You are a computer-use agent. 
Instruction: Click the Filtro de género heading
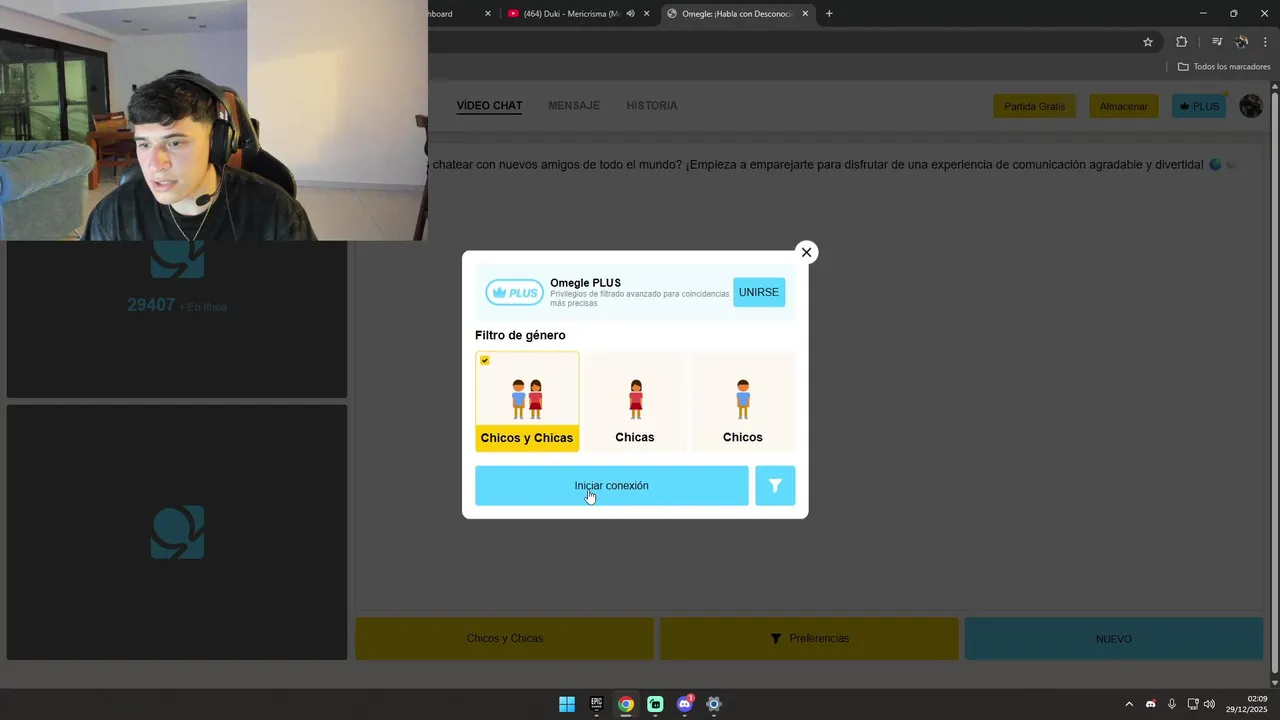(520, 335)
